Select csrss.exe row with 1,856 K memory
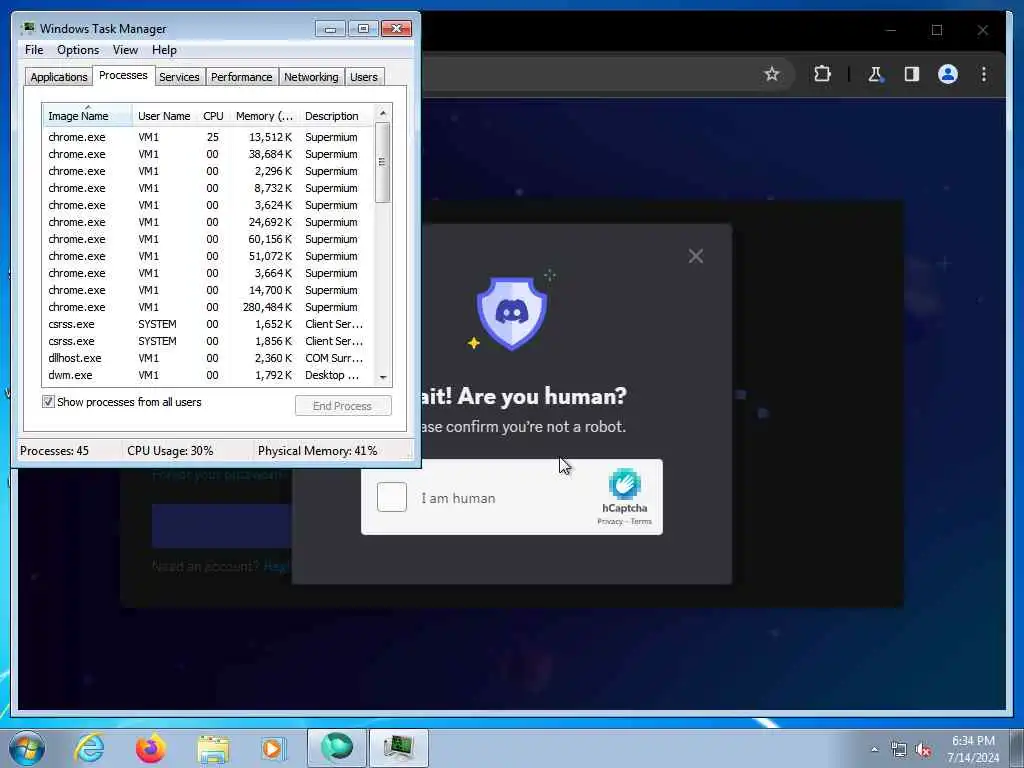1024x768 pixels. (x=209, y=341)
